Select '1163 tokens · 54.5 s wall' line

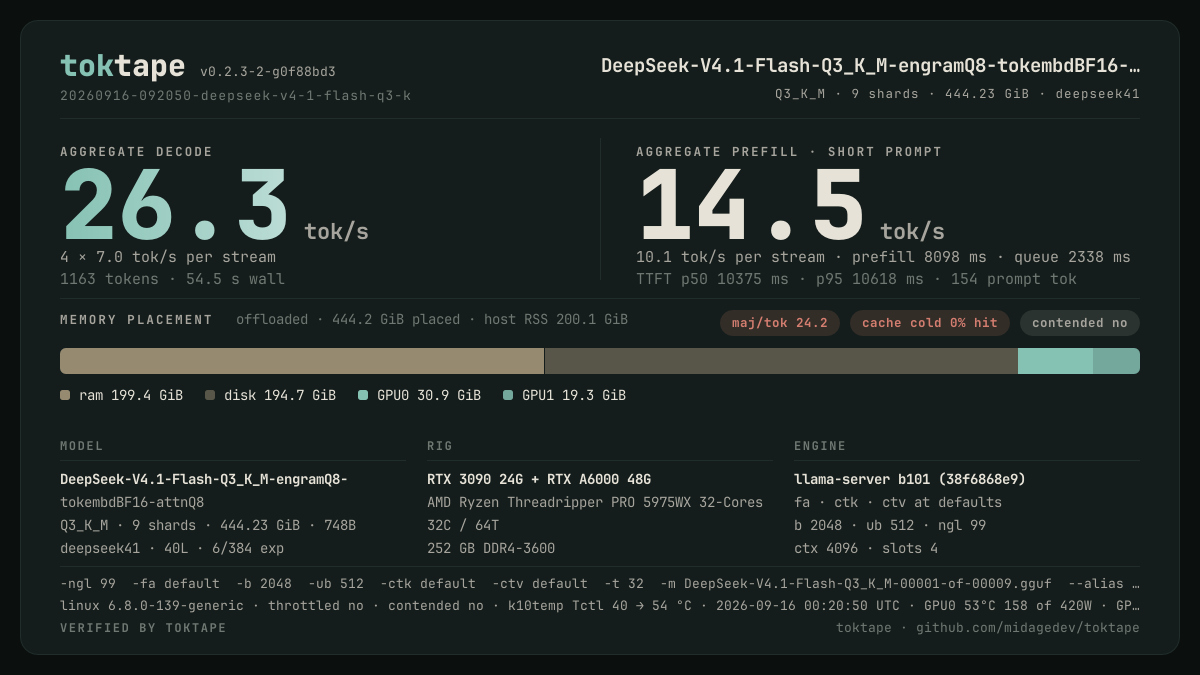(x=172, y=279)
